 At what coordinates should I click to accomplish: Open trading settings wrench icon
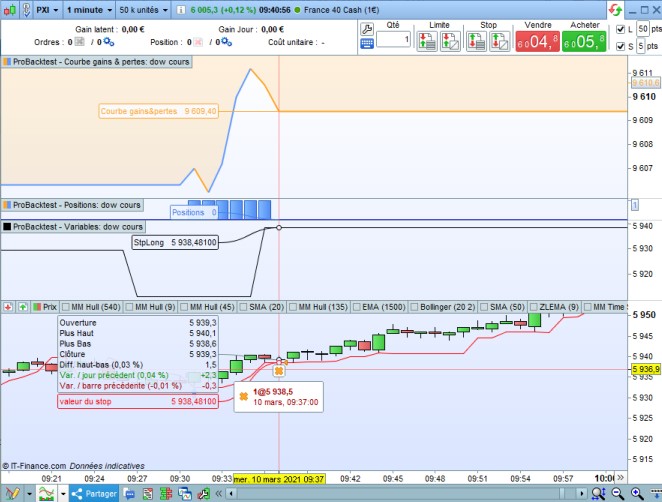(x=367, y=29)
